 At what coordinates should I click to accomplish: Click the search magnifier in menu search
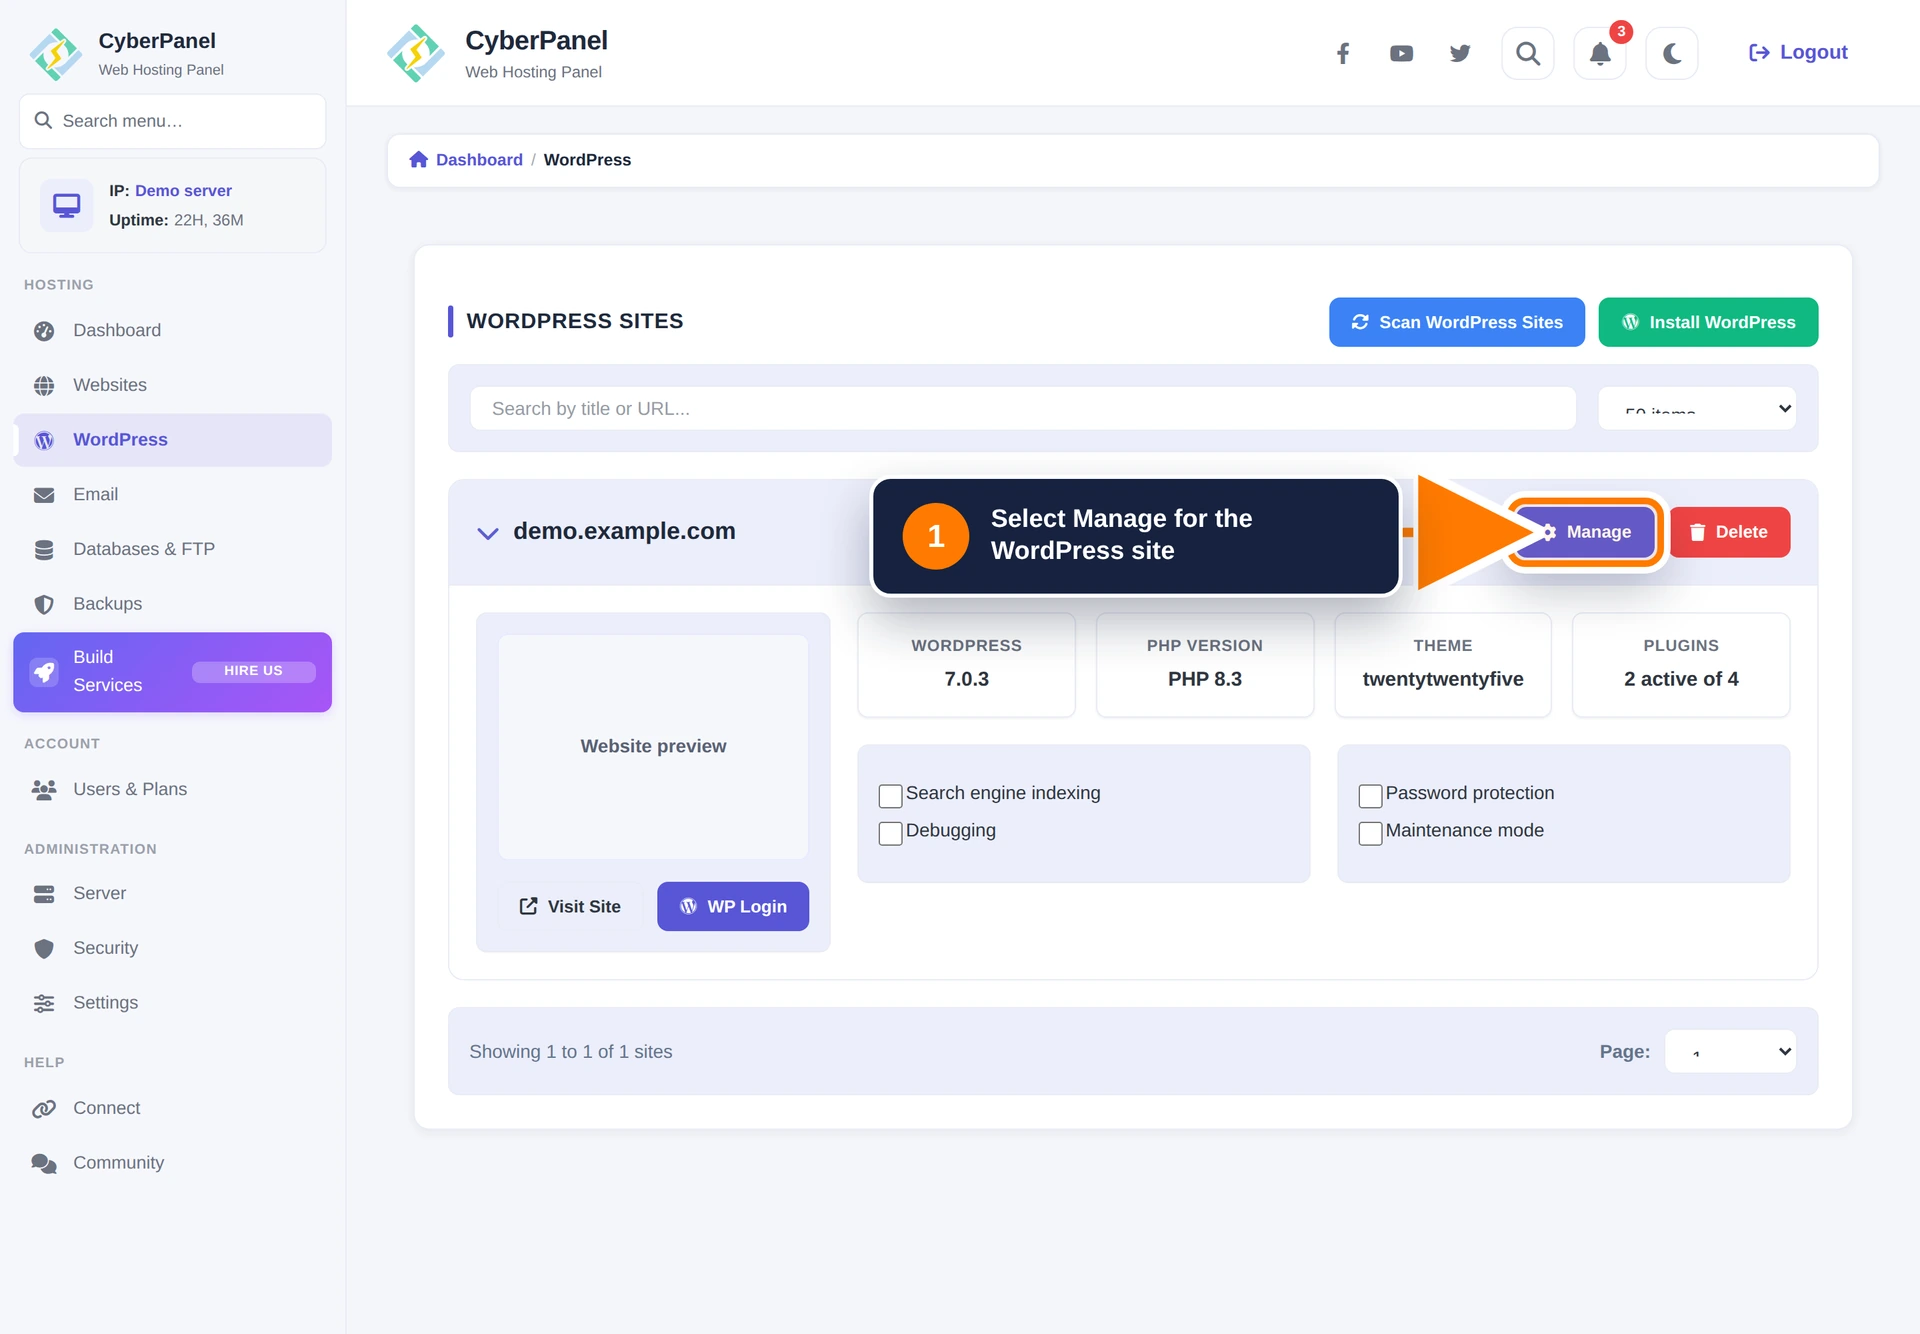point(43,121)
